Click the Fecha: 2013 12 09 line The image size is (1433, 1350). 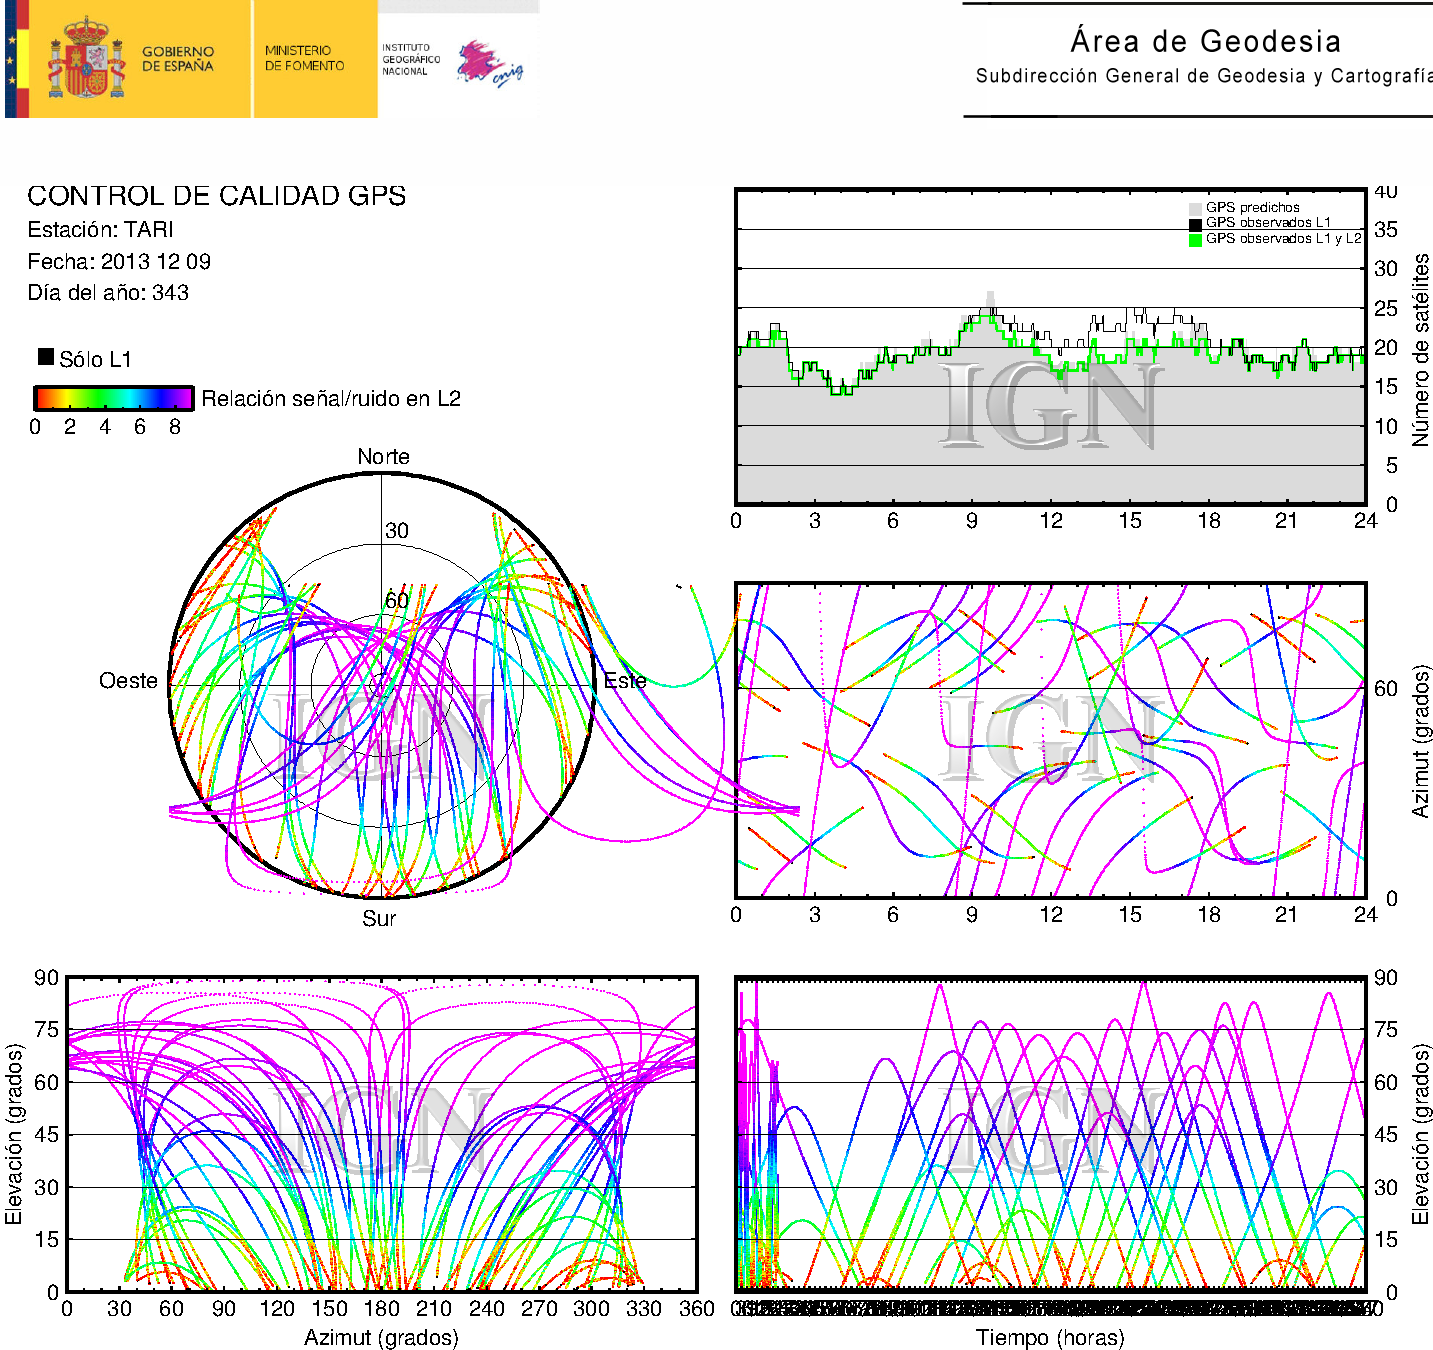(119, 262)
